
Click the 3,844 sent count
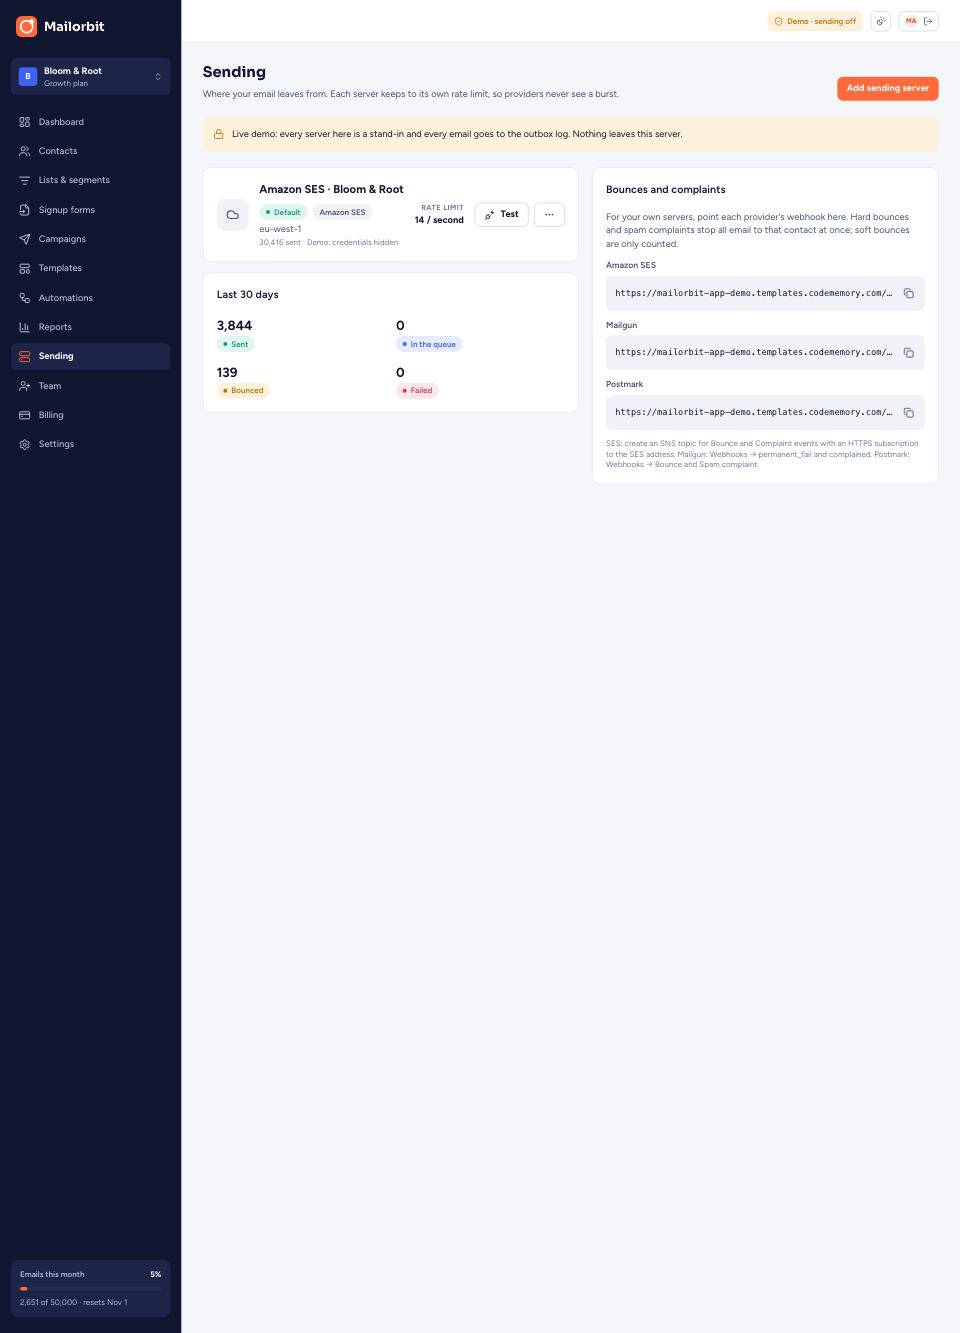[234, 326]
